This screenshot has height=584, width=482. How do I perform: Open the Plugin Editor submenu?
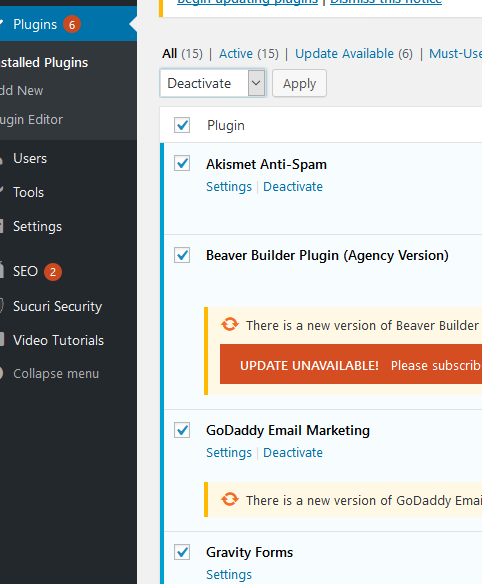(x=31, y=120)
